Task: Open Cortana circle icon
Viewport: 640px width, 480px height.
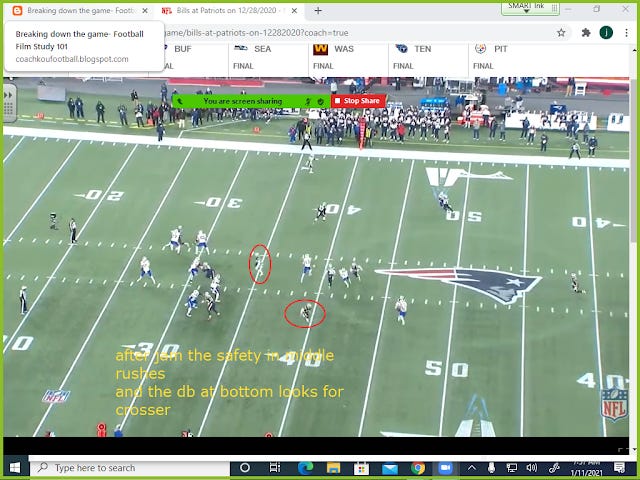Action: [x=244, y=468]
